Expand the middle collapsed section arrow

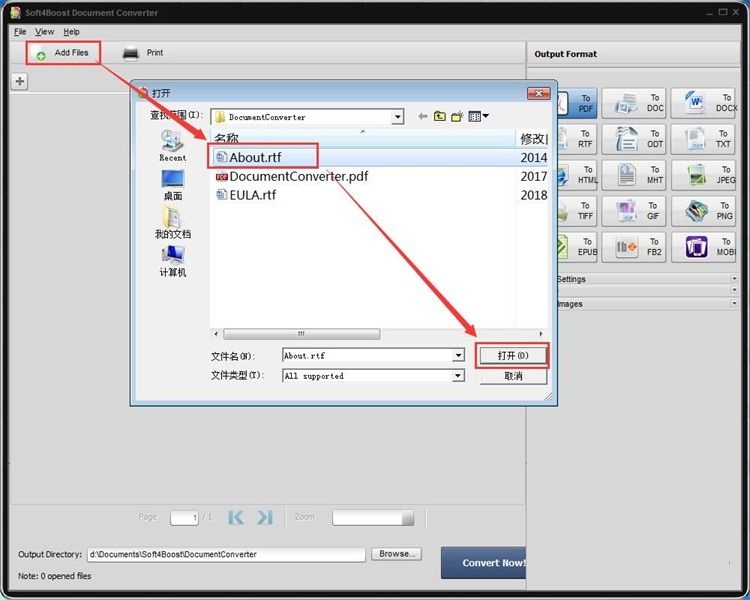coord(734,290)
